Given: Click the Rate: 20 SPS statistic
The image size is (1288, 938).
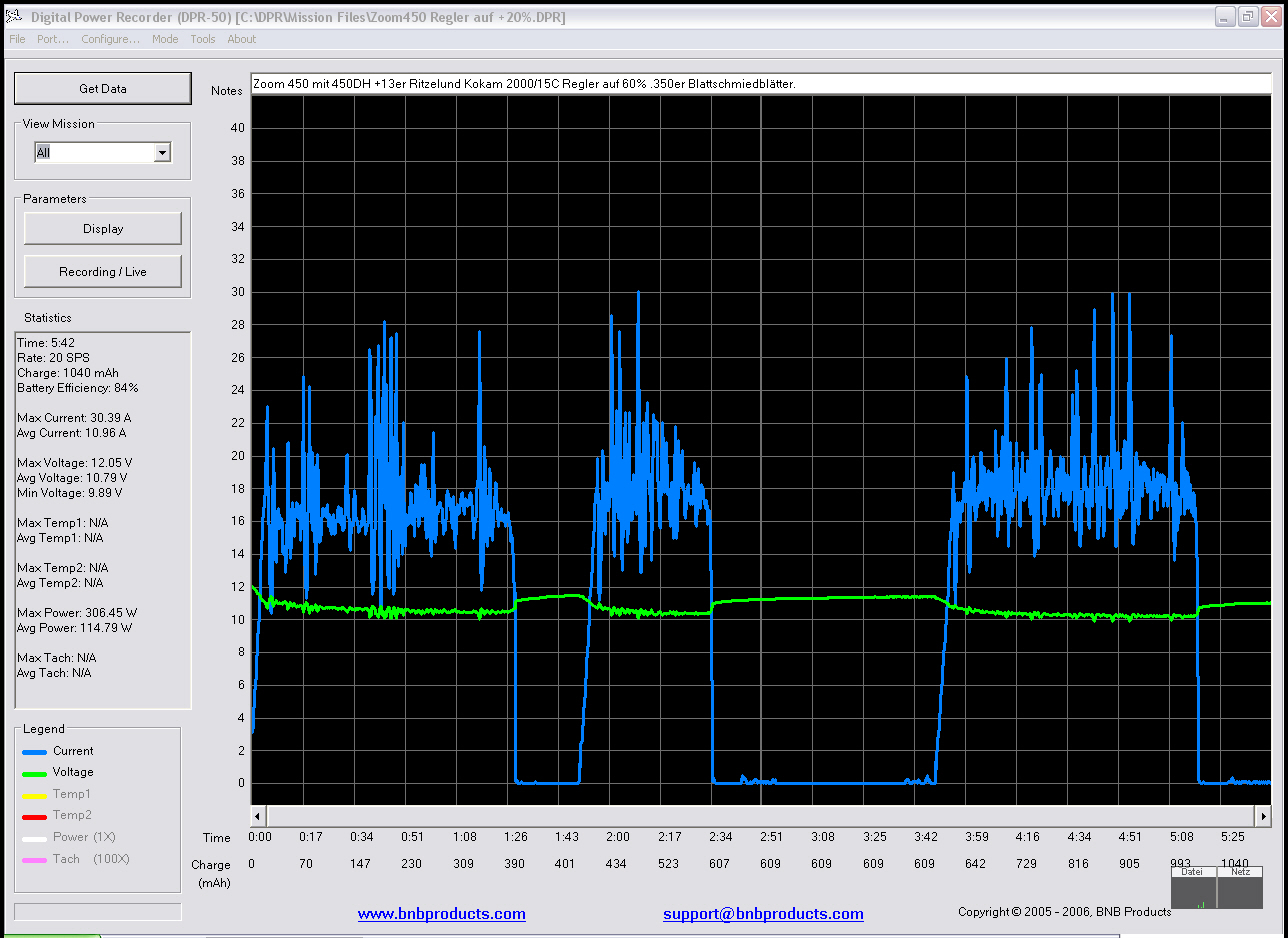Looking at the screenshot, I should coord(53,358).
